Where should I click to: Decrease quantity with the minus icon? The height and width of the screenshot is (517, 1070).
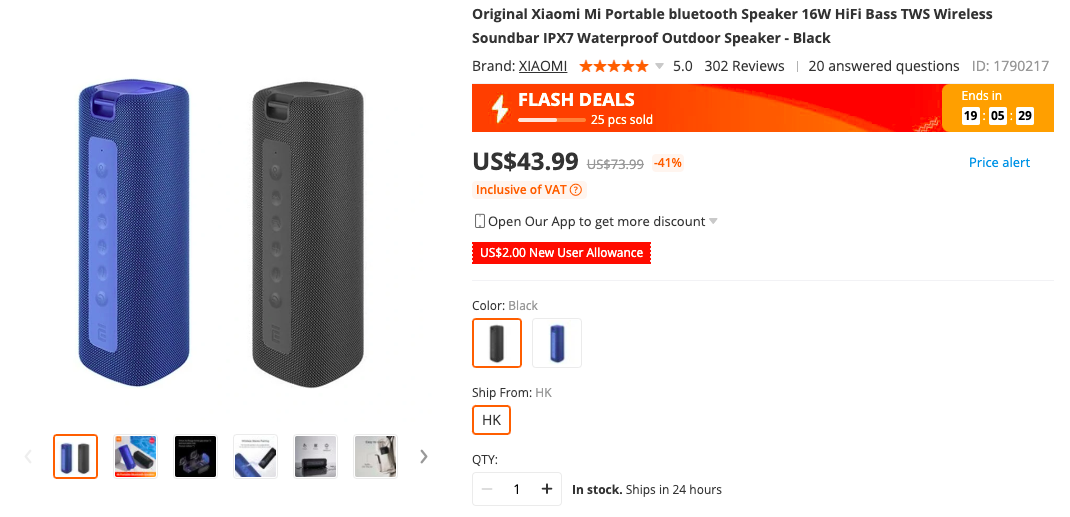tap(487, 489)
